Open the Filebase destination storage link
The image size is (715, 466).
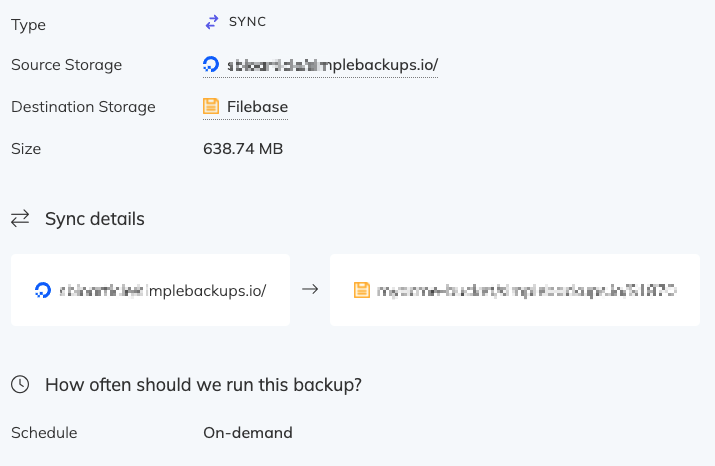(x=257, y=107)
